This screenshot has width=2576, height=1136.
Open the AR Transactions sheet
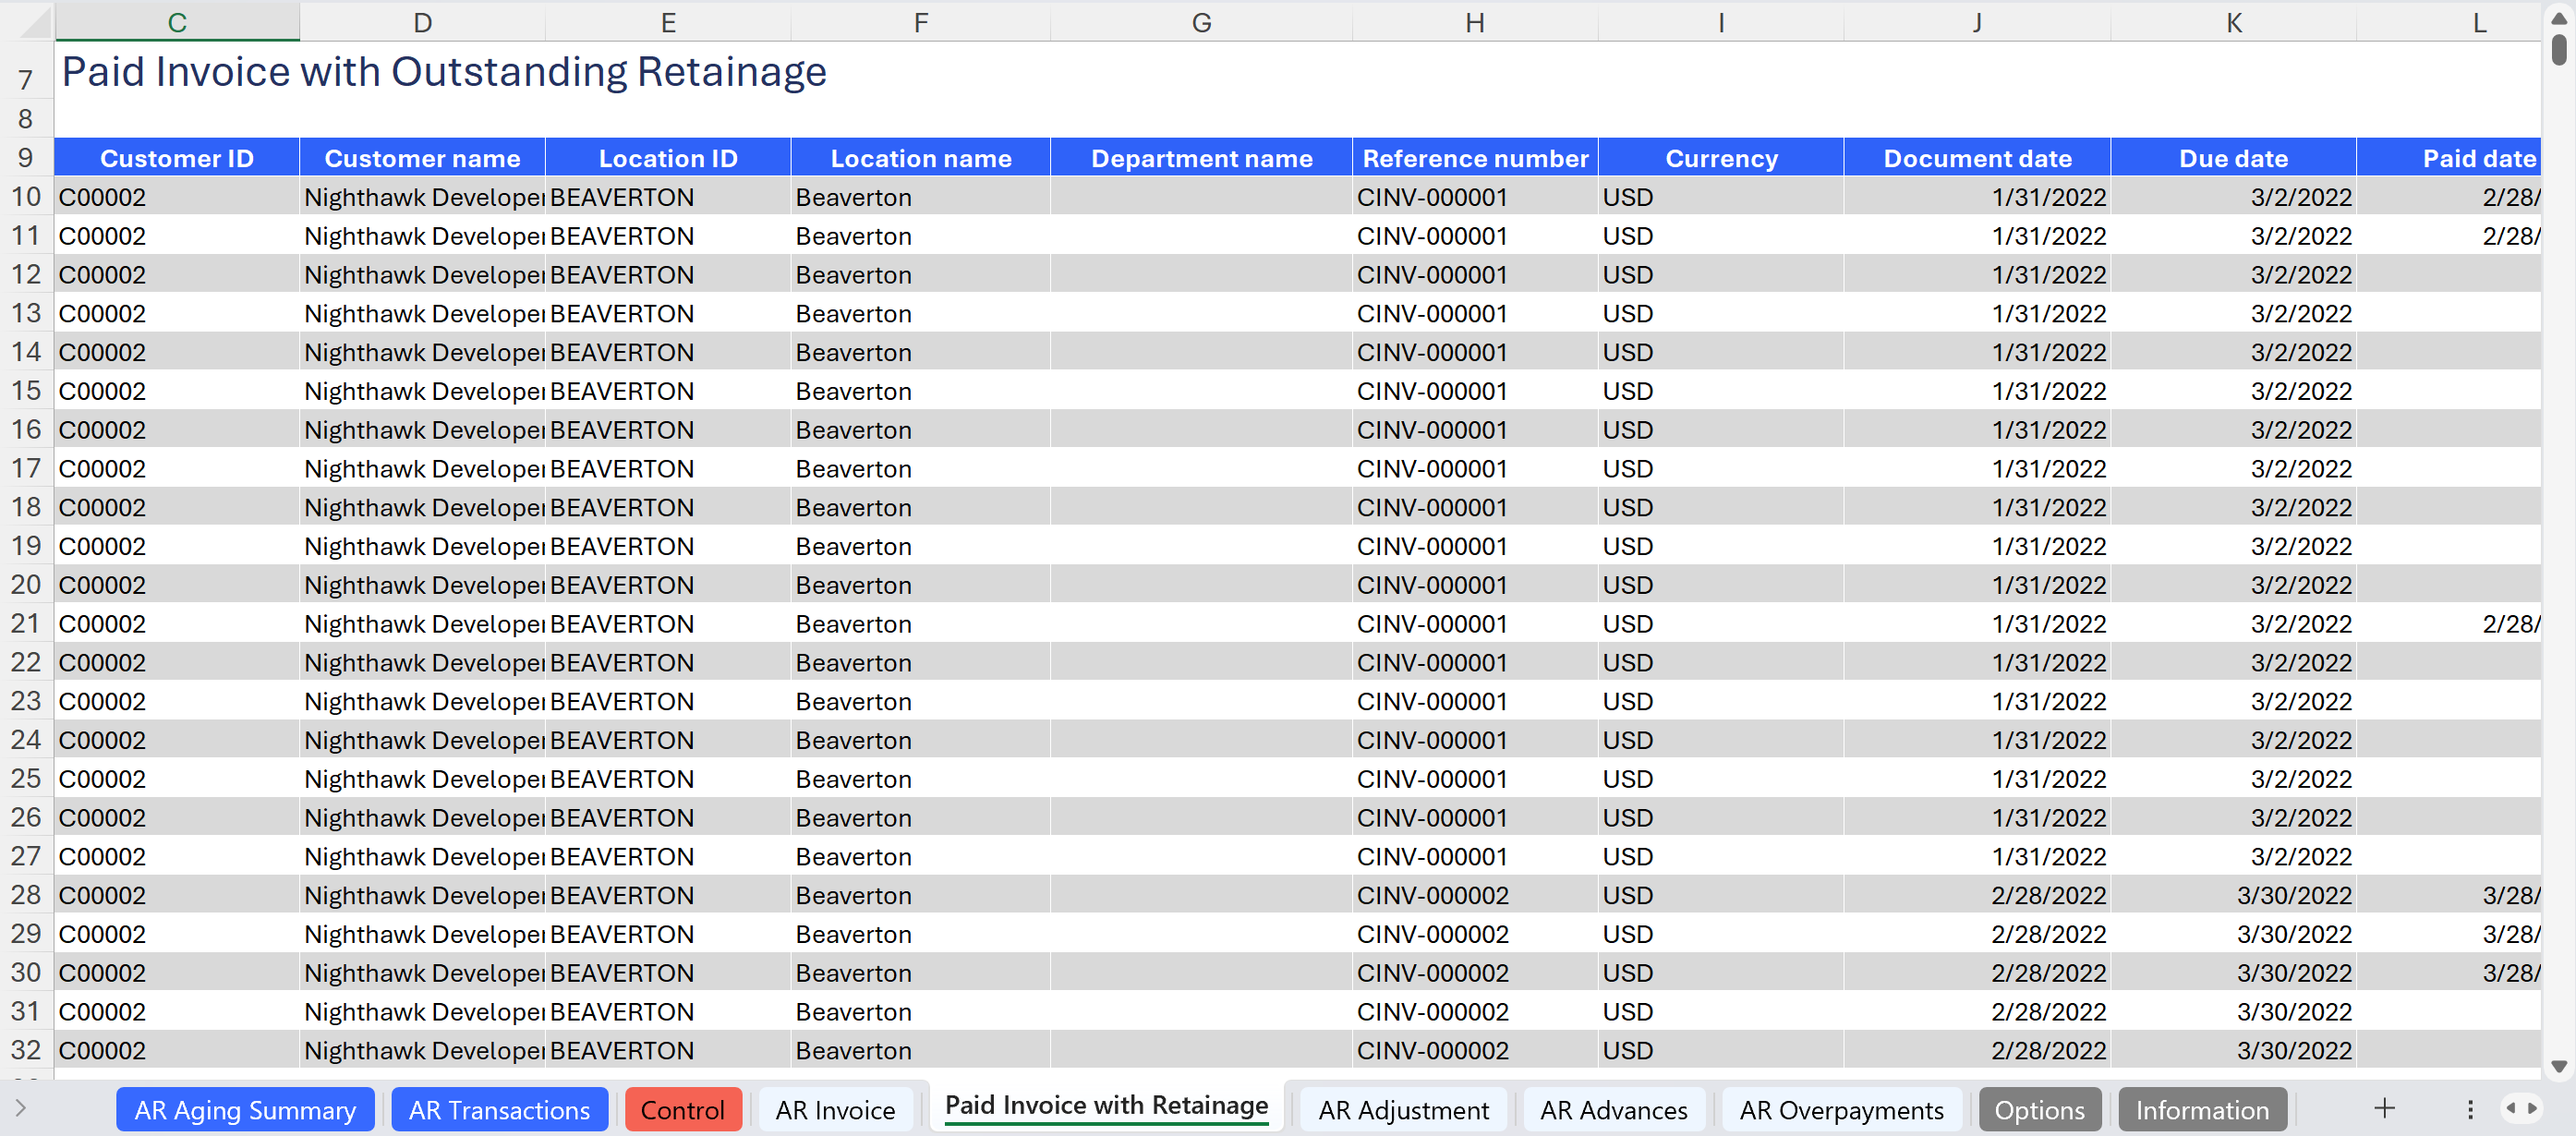(499, 1110)
